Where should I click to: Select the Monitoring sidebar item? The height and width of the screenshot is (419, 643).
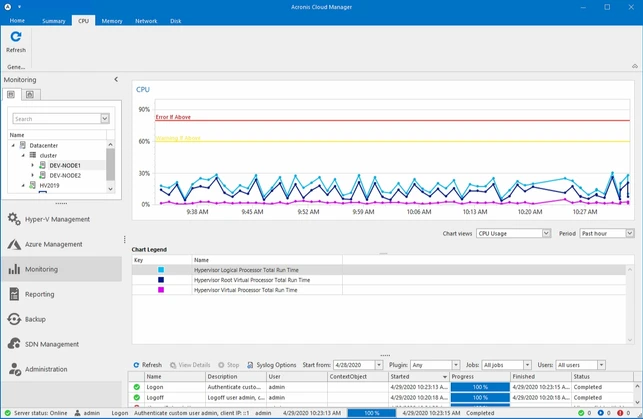tap(62, 269)
